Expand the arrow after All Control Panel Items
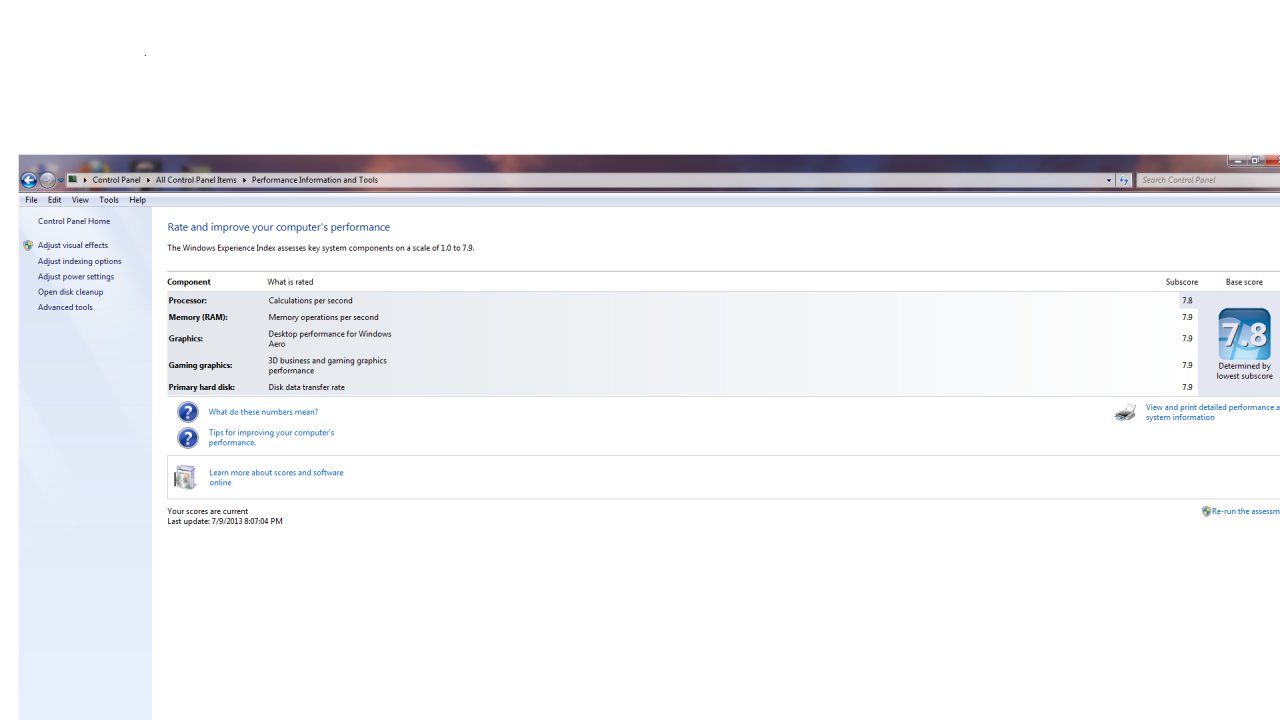Image resolution: width=1280 pixels, height=720 pixels. 244,180
